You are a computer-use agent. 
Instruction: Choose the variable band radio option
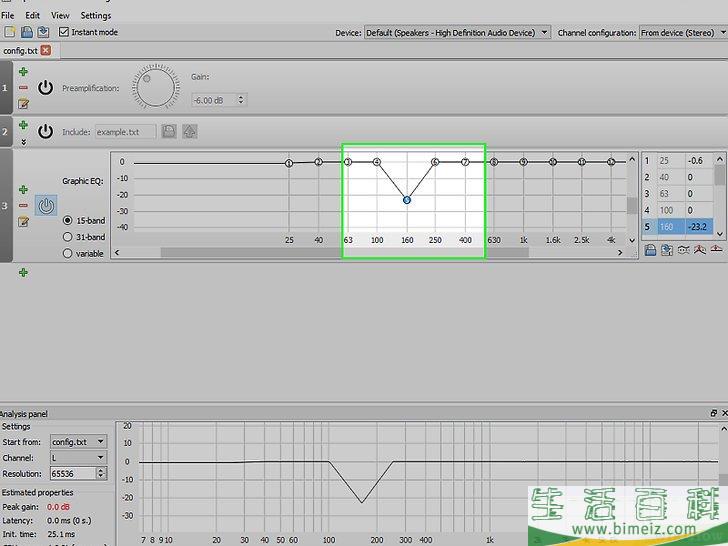pyautogui.click(x=68, y=253)
